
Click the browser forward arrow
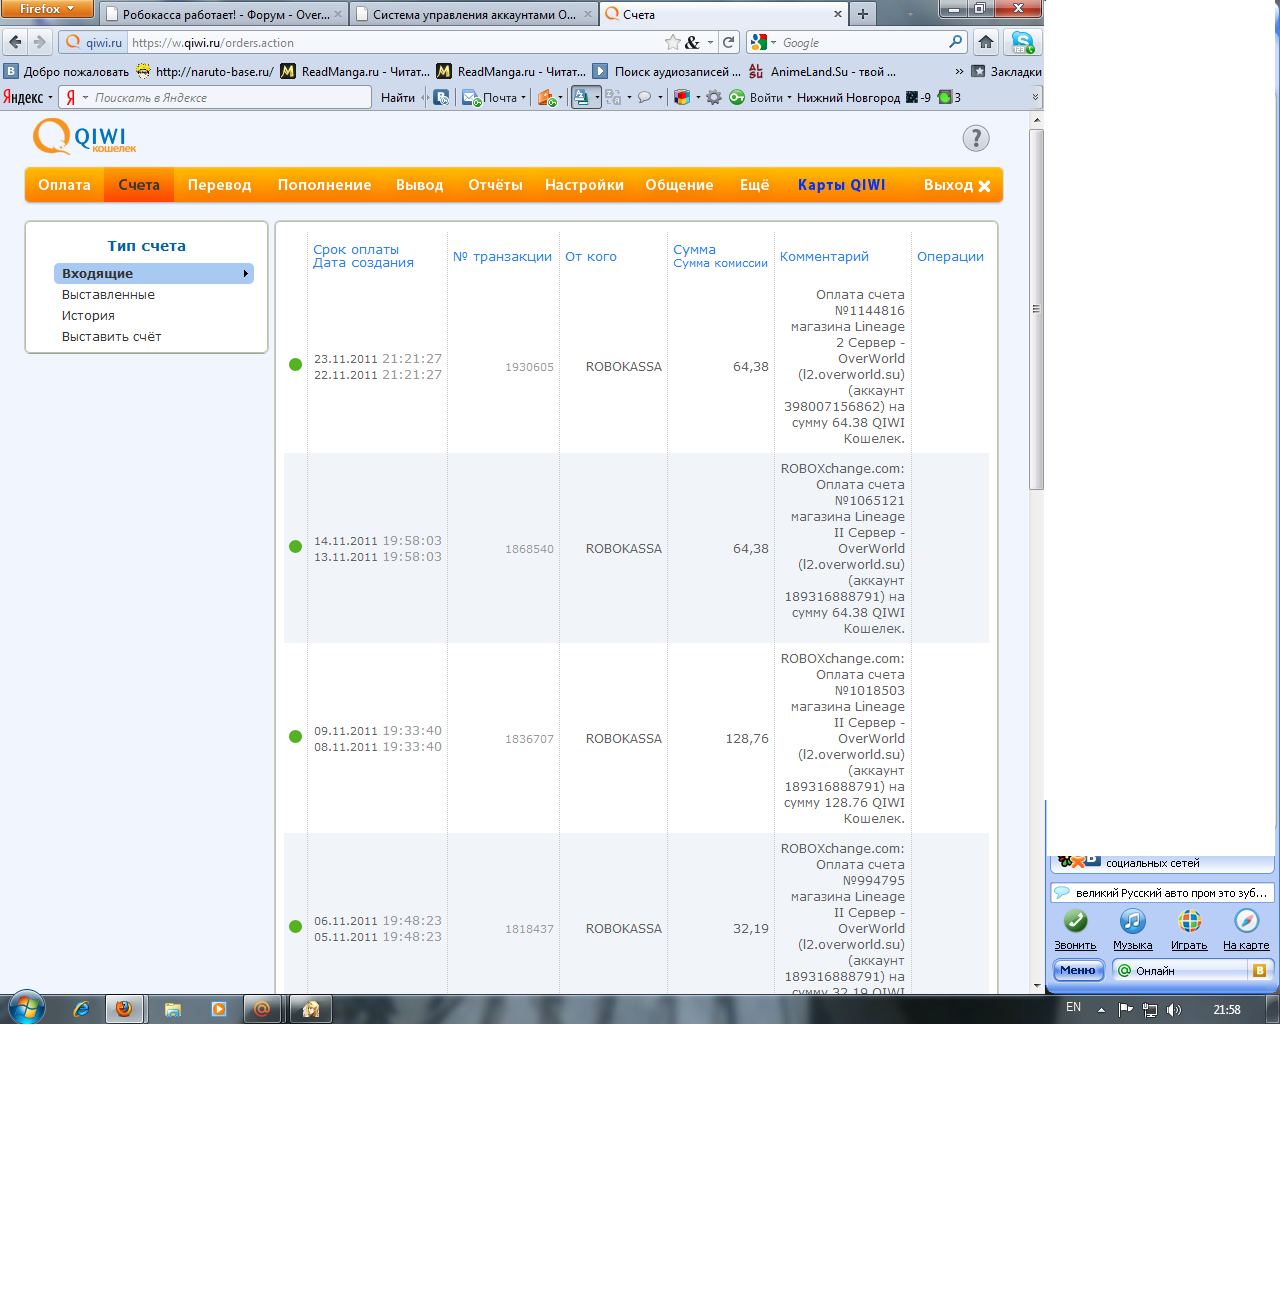pyautogui.click(x=40, y=42)
